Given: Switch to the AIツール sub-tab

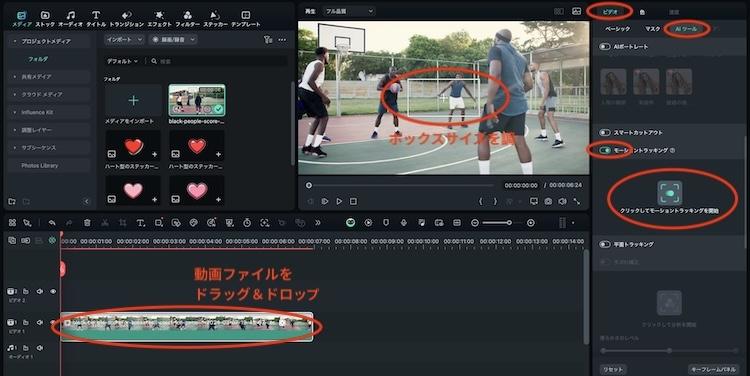Looking at the screenshot, I should [686, 29].
